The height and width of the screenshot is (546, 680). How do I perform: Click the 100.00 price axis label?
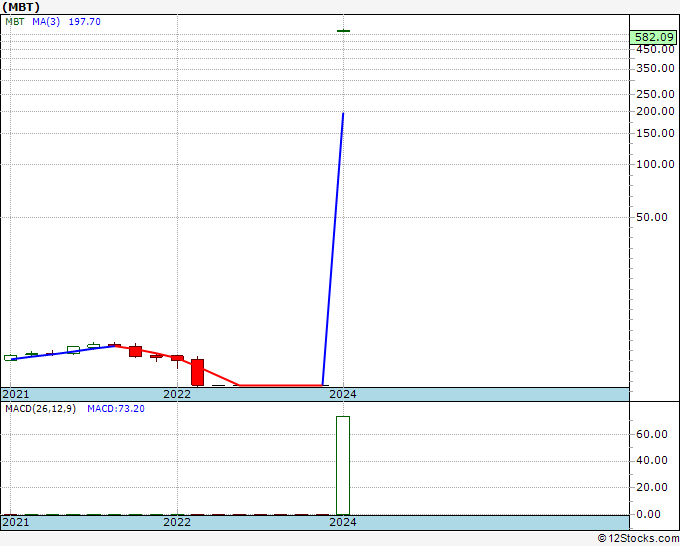coord(655,164)
